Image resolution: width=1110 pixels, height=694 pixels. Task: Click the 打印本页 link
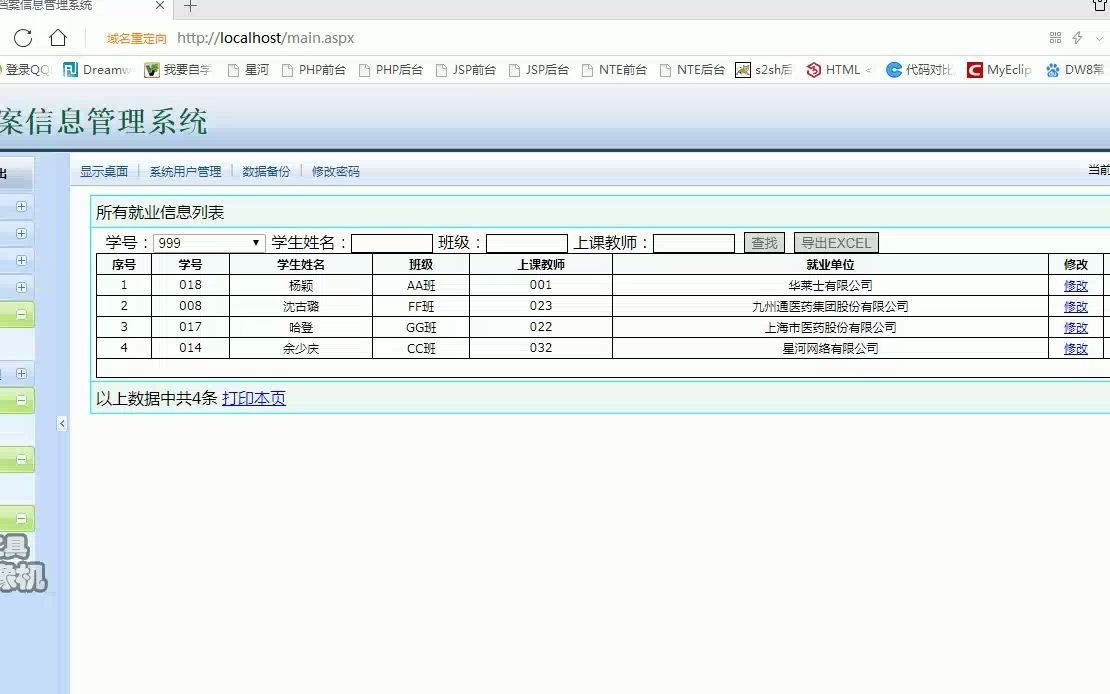tap(254, 398)
